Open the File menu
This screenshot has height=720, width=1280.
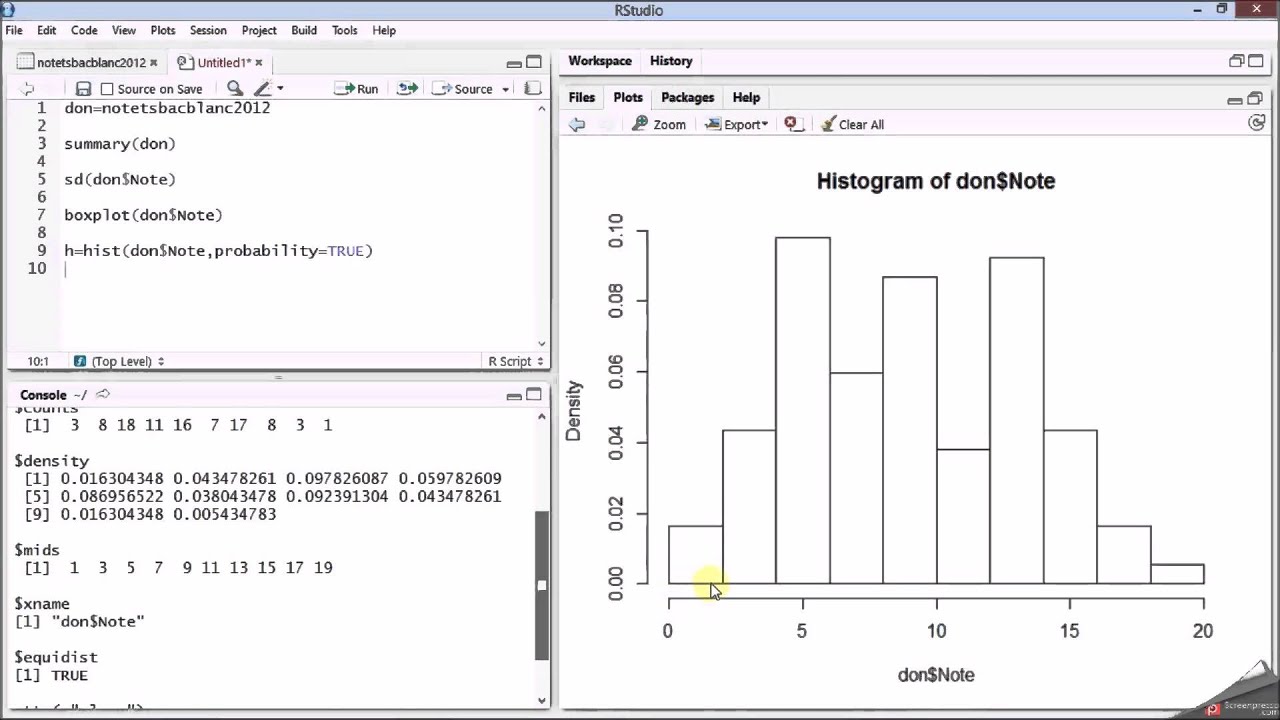[14, 30]
